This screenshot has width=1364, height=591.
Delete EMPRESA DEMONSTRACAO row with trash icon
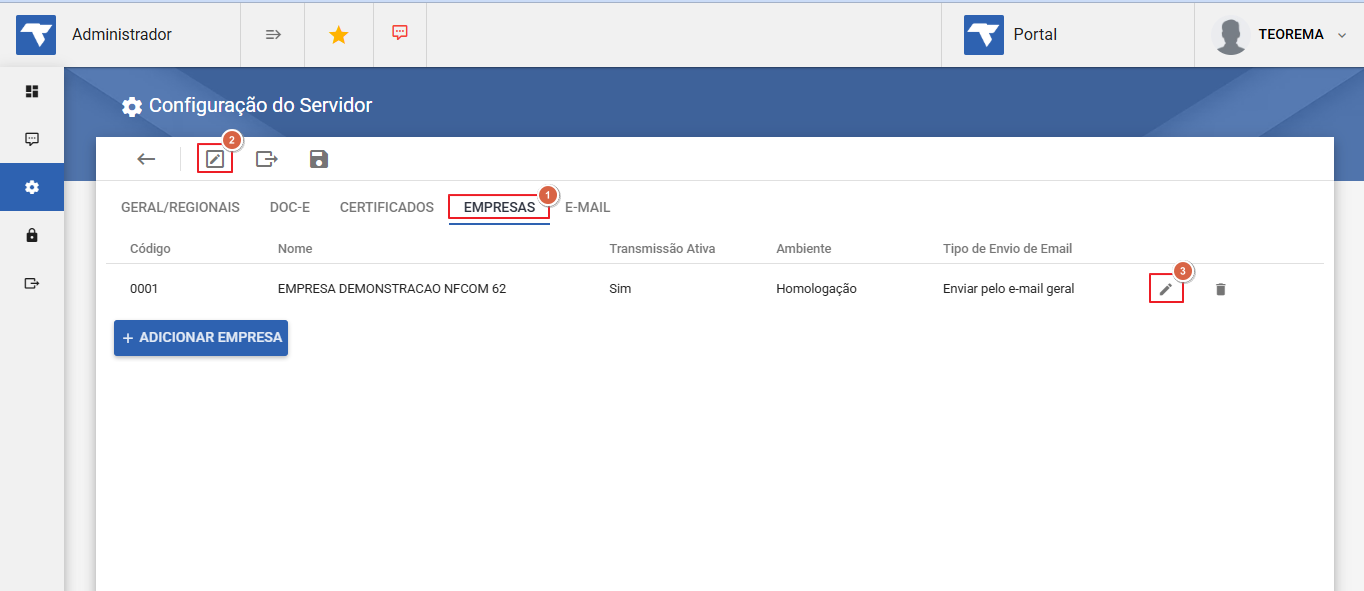coord(1220,289)
